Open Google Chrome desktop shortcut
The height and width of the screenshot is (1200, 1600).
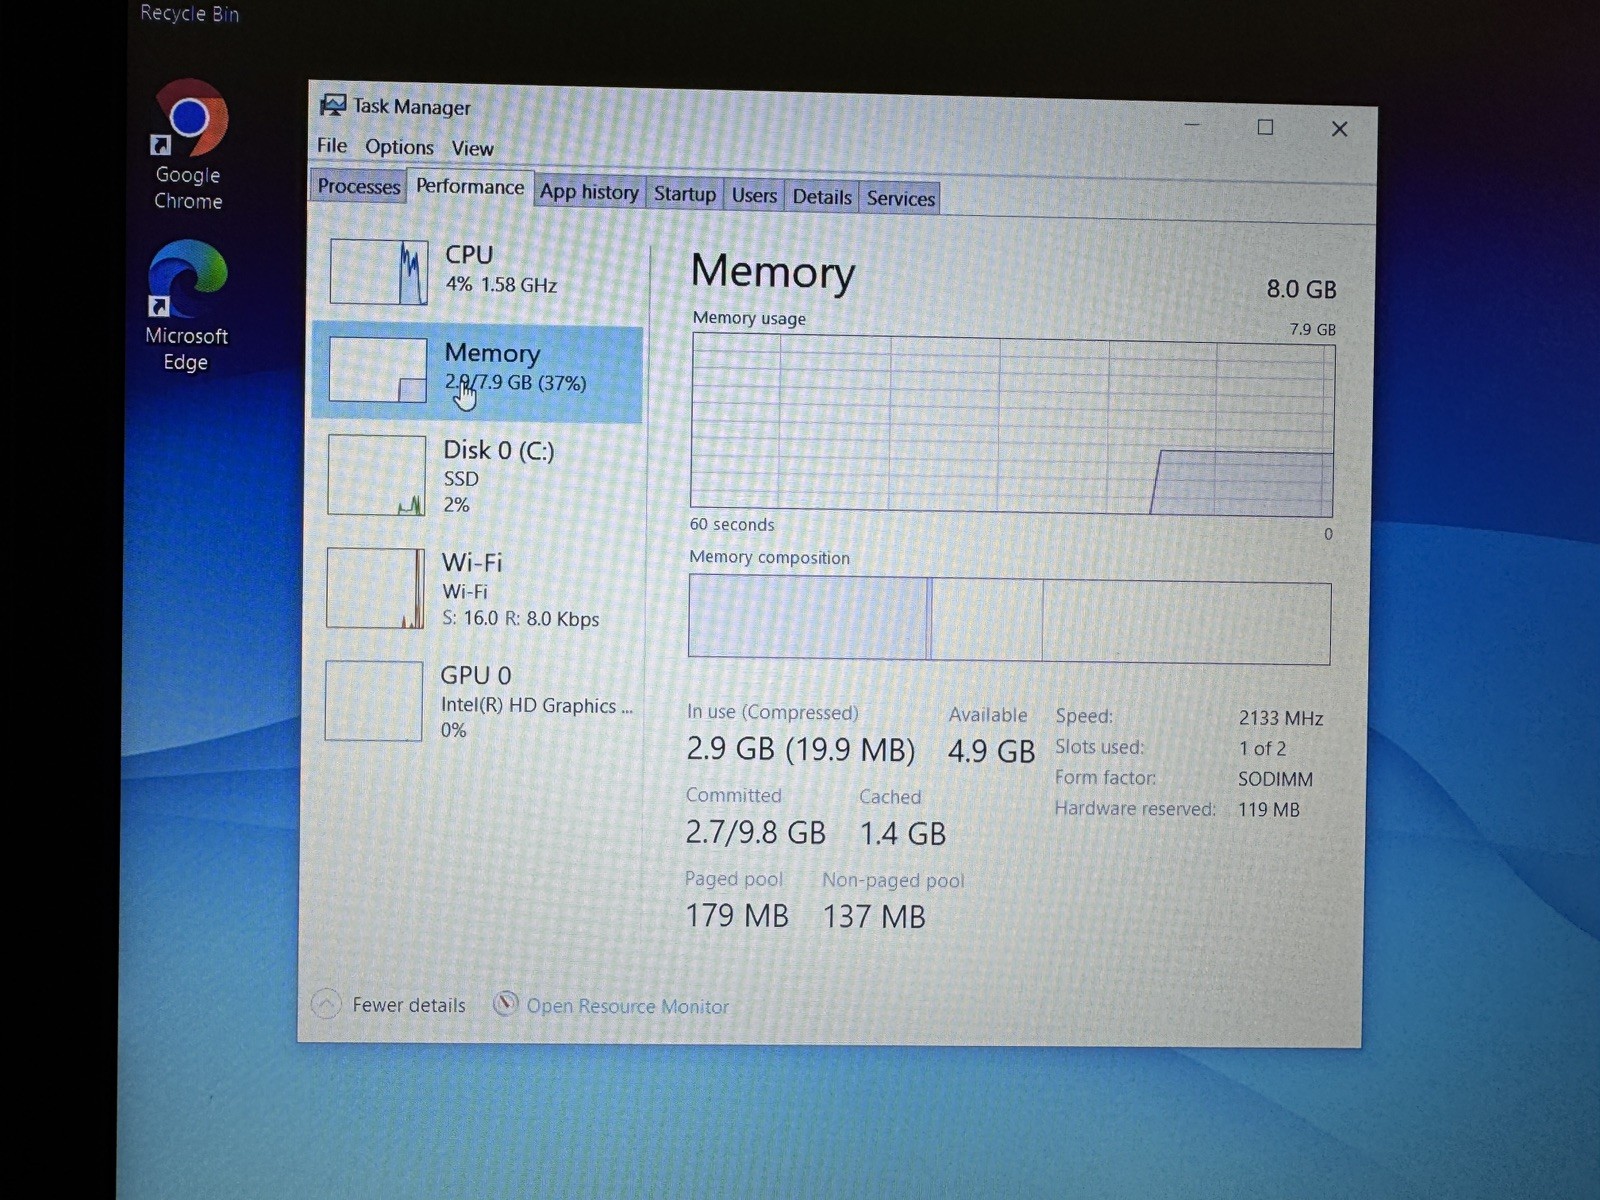(x=189, y=144)
